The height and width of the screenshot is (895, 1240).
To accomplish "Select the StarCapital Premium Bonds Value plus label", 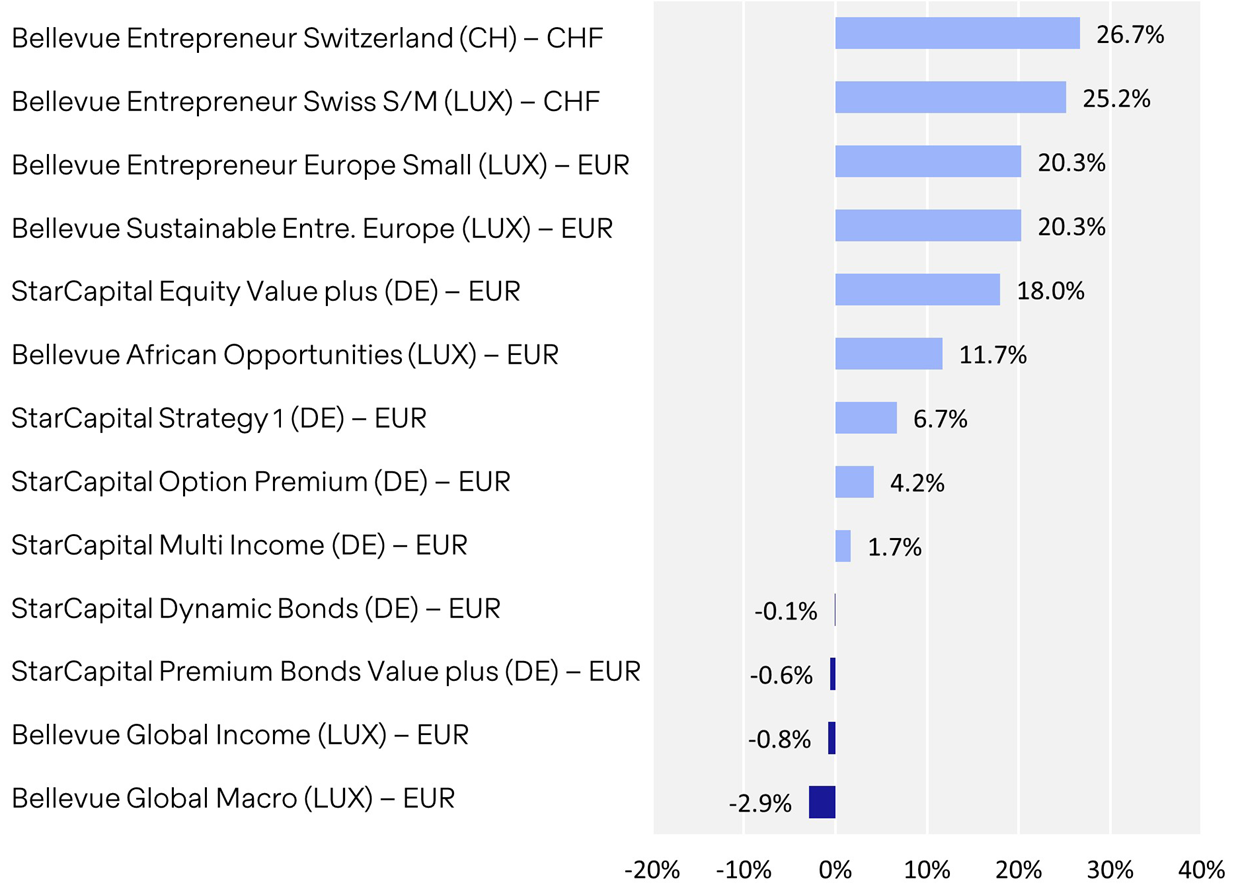I will pos(325,672).
